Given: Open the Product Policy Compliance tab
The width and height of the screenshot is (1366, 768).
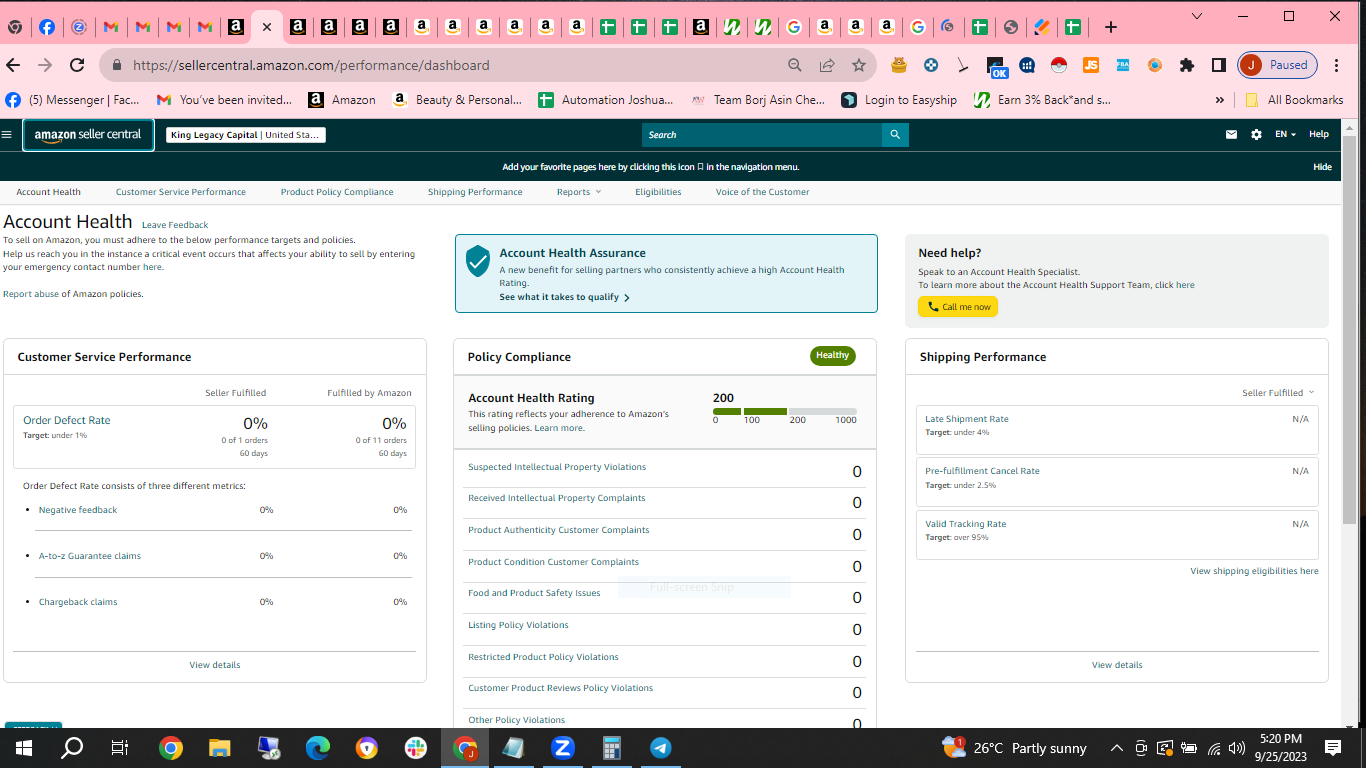Looking at the screenshot, I should click(337, 192).
